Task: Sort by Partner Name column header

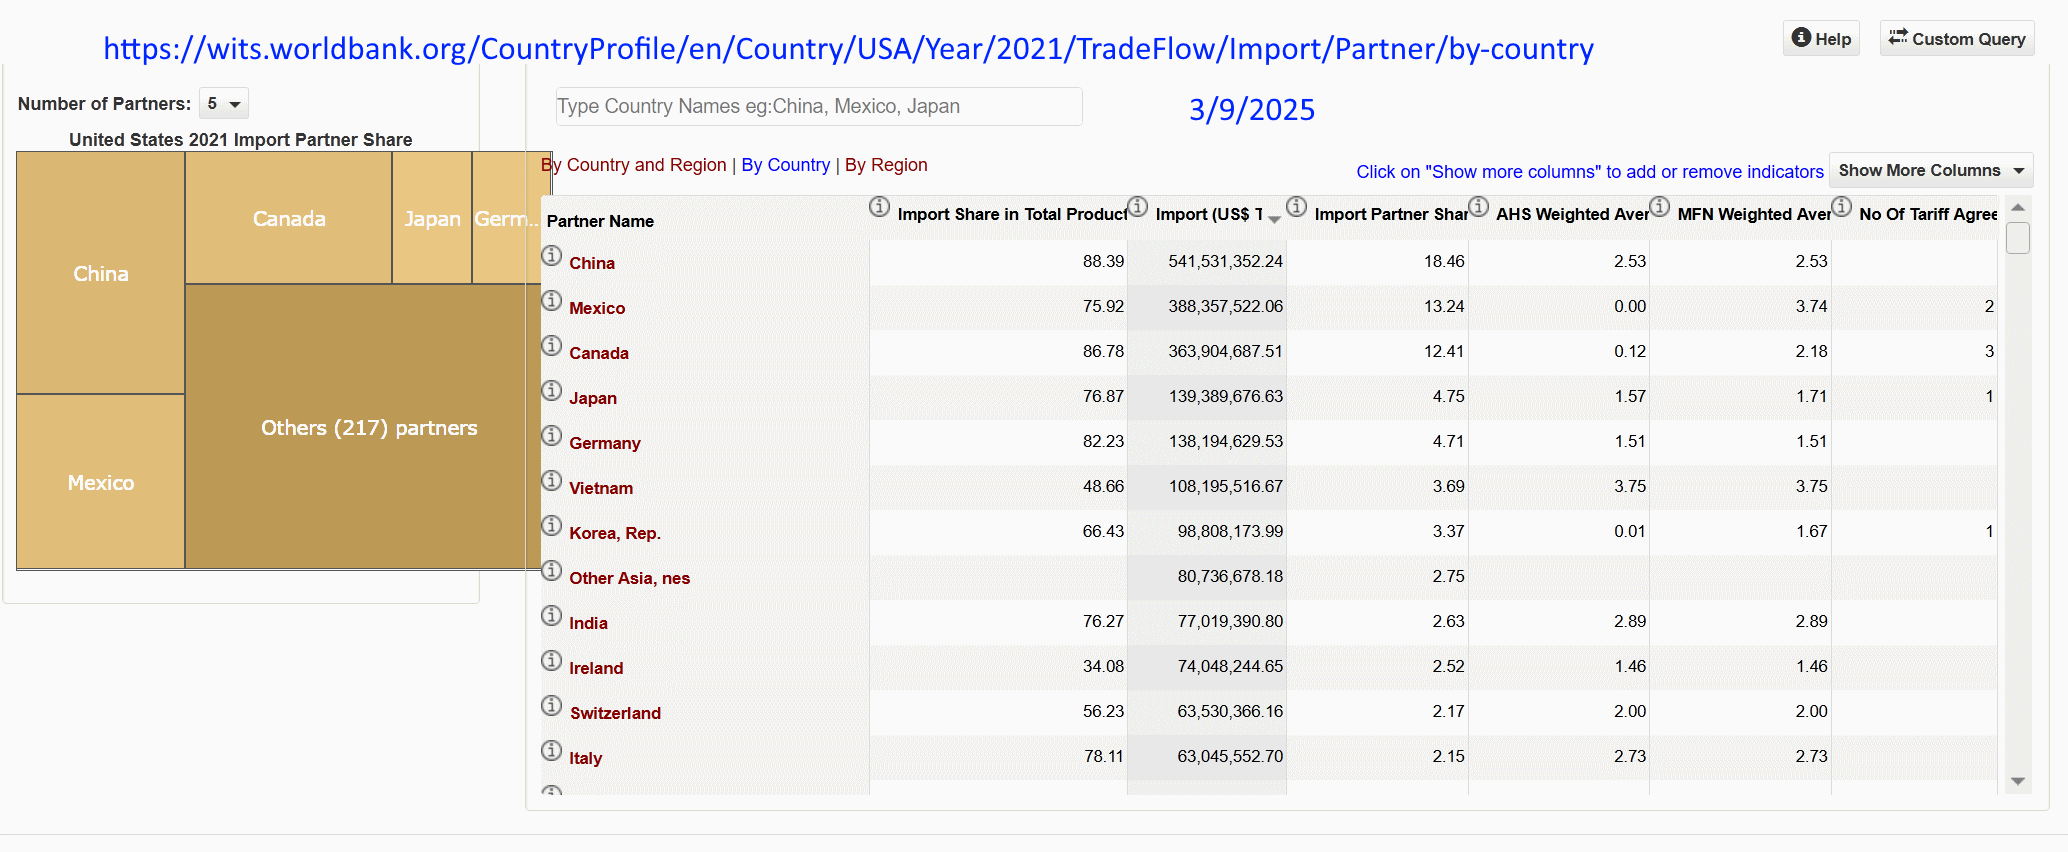Action: pos(600,221)
